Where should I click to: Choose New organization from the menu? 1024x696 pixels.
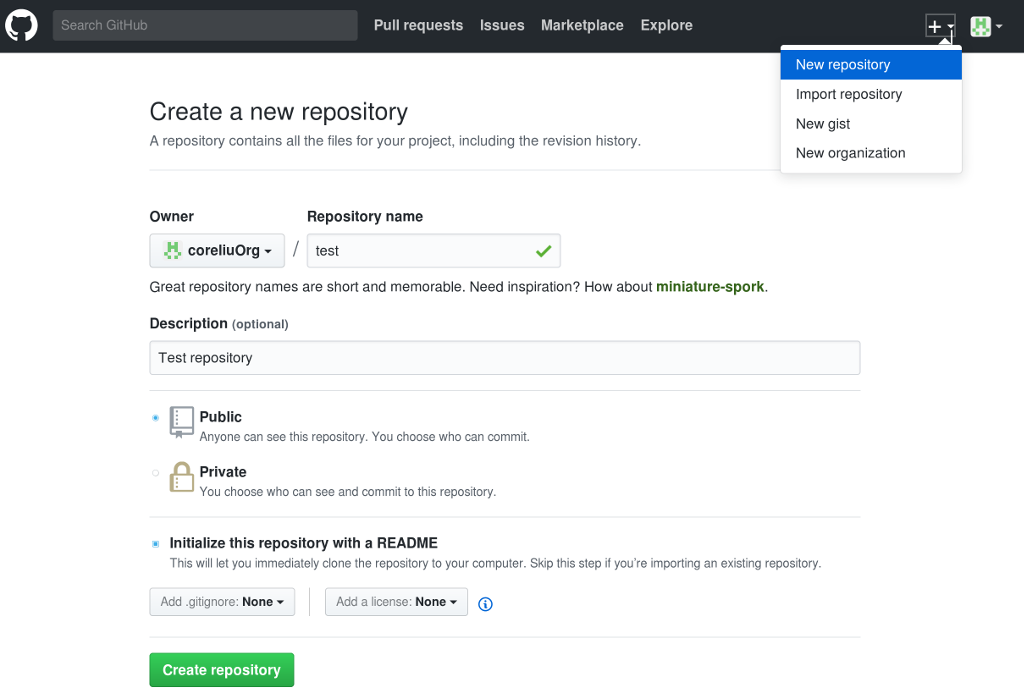[x=871, y=153]
